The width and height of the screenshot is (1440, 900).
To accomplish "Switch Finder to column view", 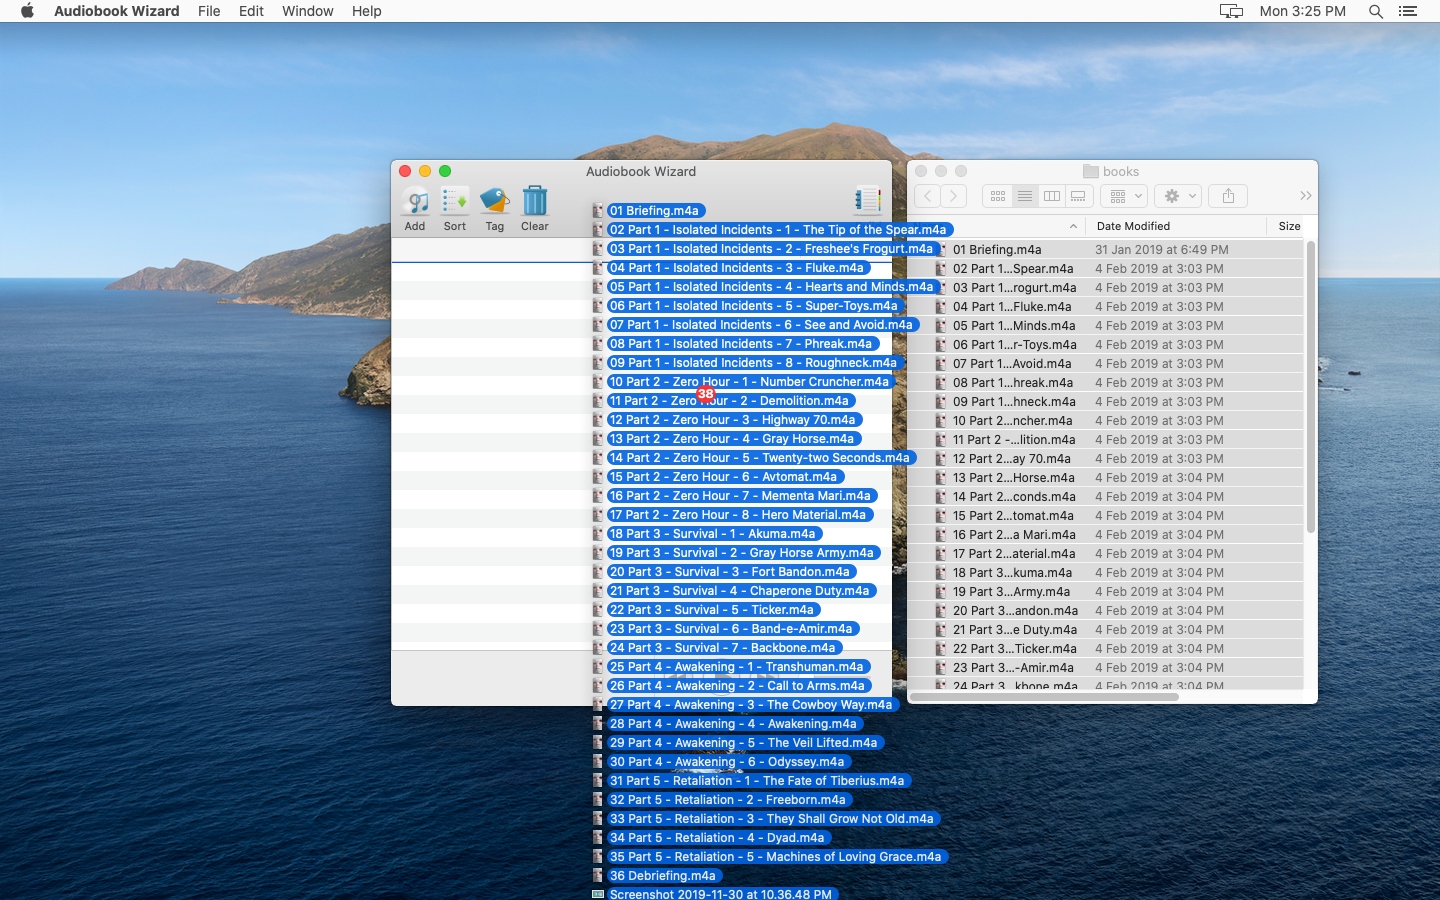I will click(1052, 196).
